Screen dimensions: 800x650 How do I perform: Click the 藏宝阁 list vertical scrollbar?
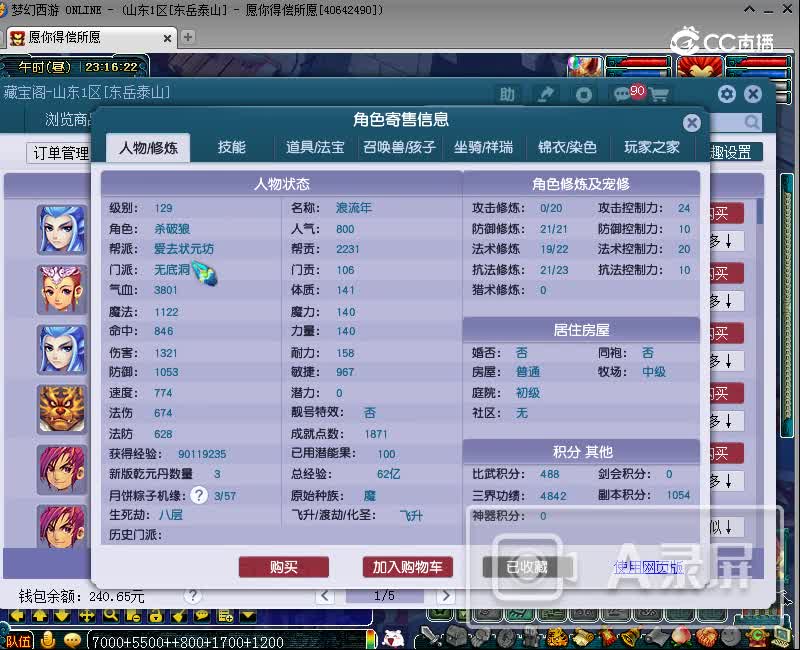(760, 212)
